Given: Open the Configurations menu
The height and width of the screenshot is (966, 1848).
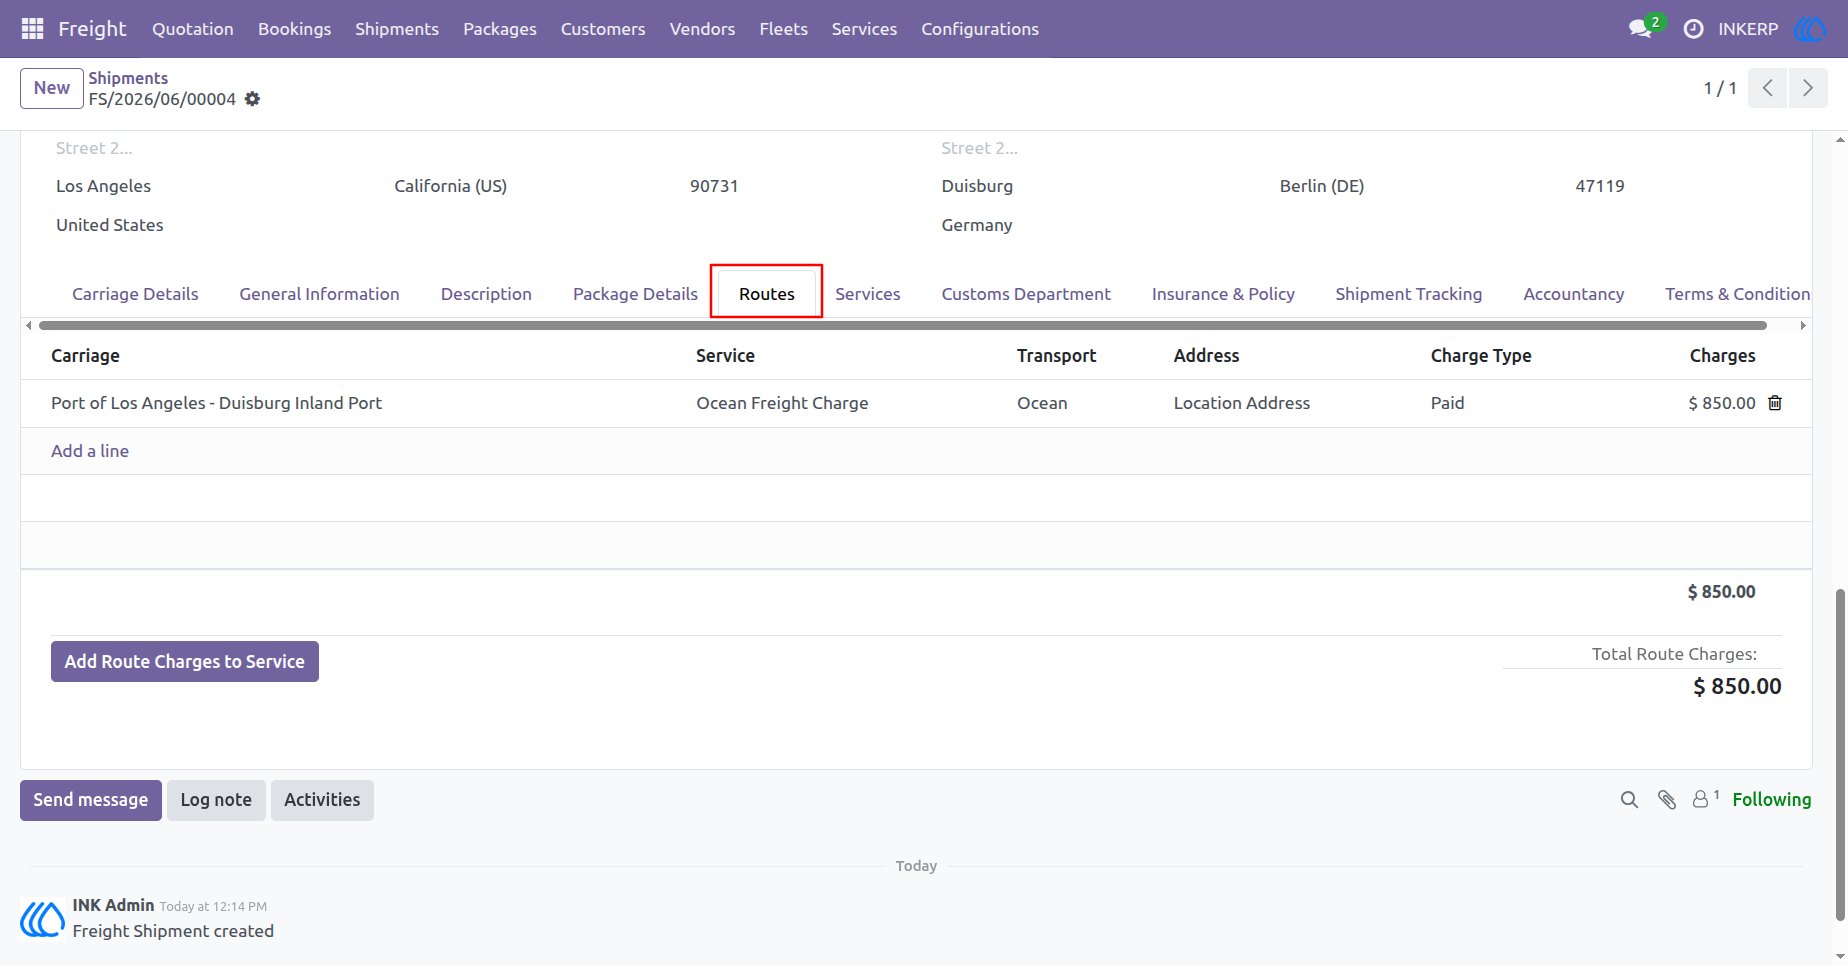Looking at the screenshot, I should click(980, 29).
